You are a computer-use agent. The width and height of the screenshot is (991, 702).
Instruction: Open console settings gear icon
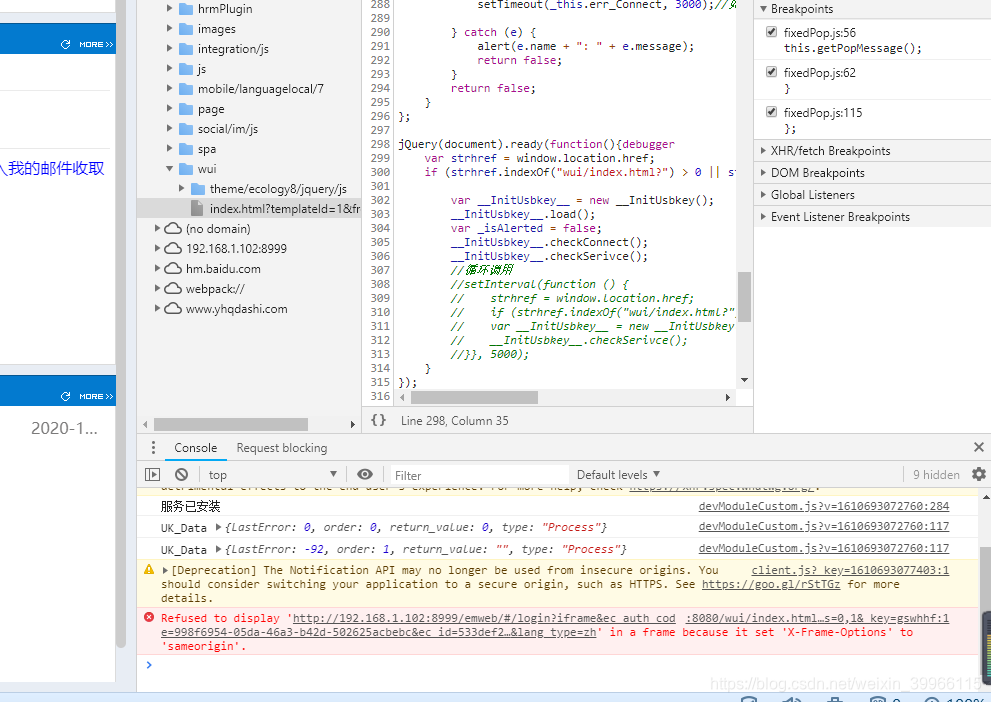[x=978, y=475]
